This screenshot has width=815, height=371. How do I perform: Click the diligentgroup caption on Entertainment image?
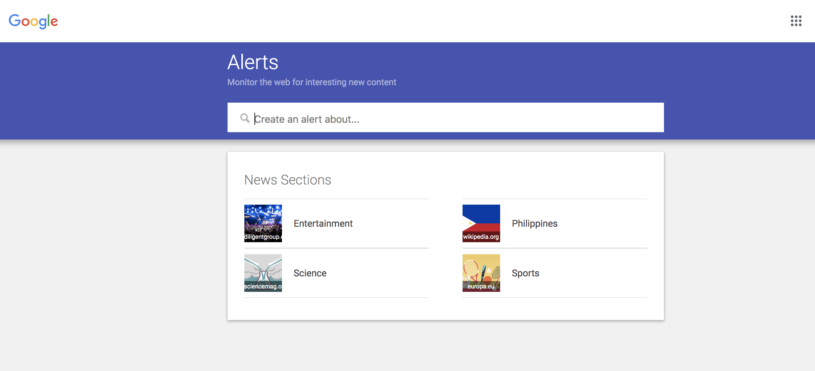pos(263,237)
